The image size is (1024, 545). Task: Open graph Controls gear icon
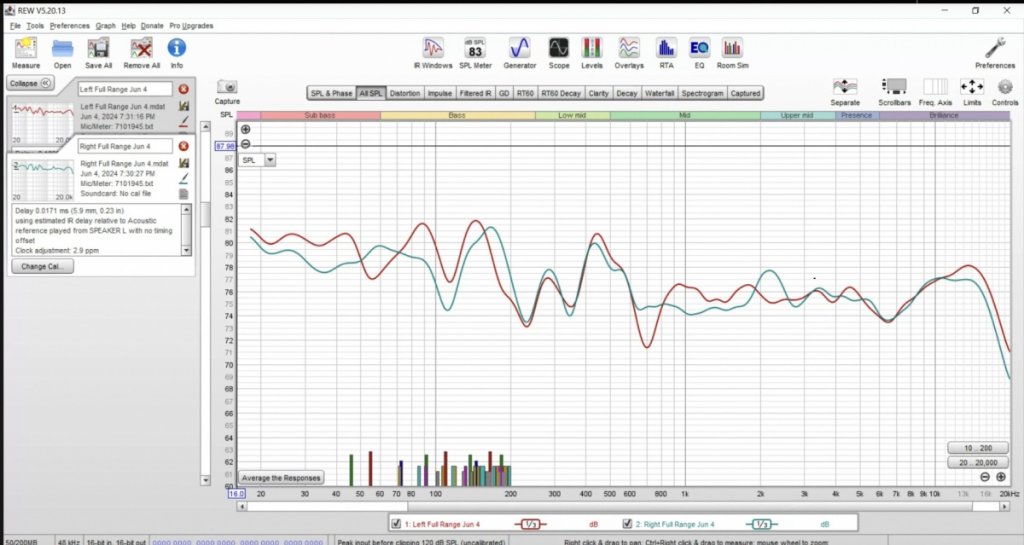click(1004, 91)
